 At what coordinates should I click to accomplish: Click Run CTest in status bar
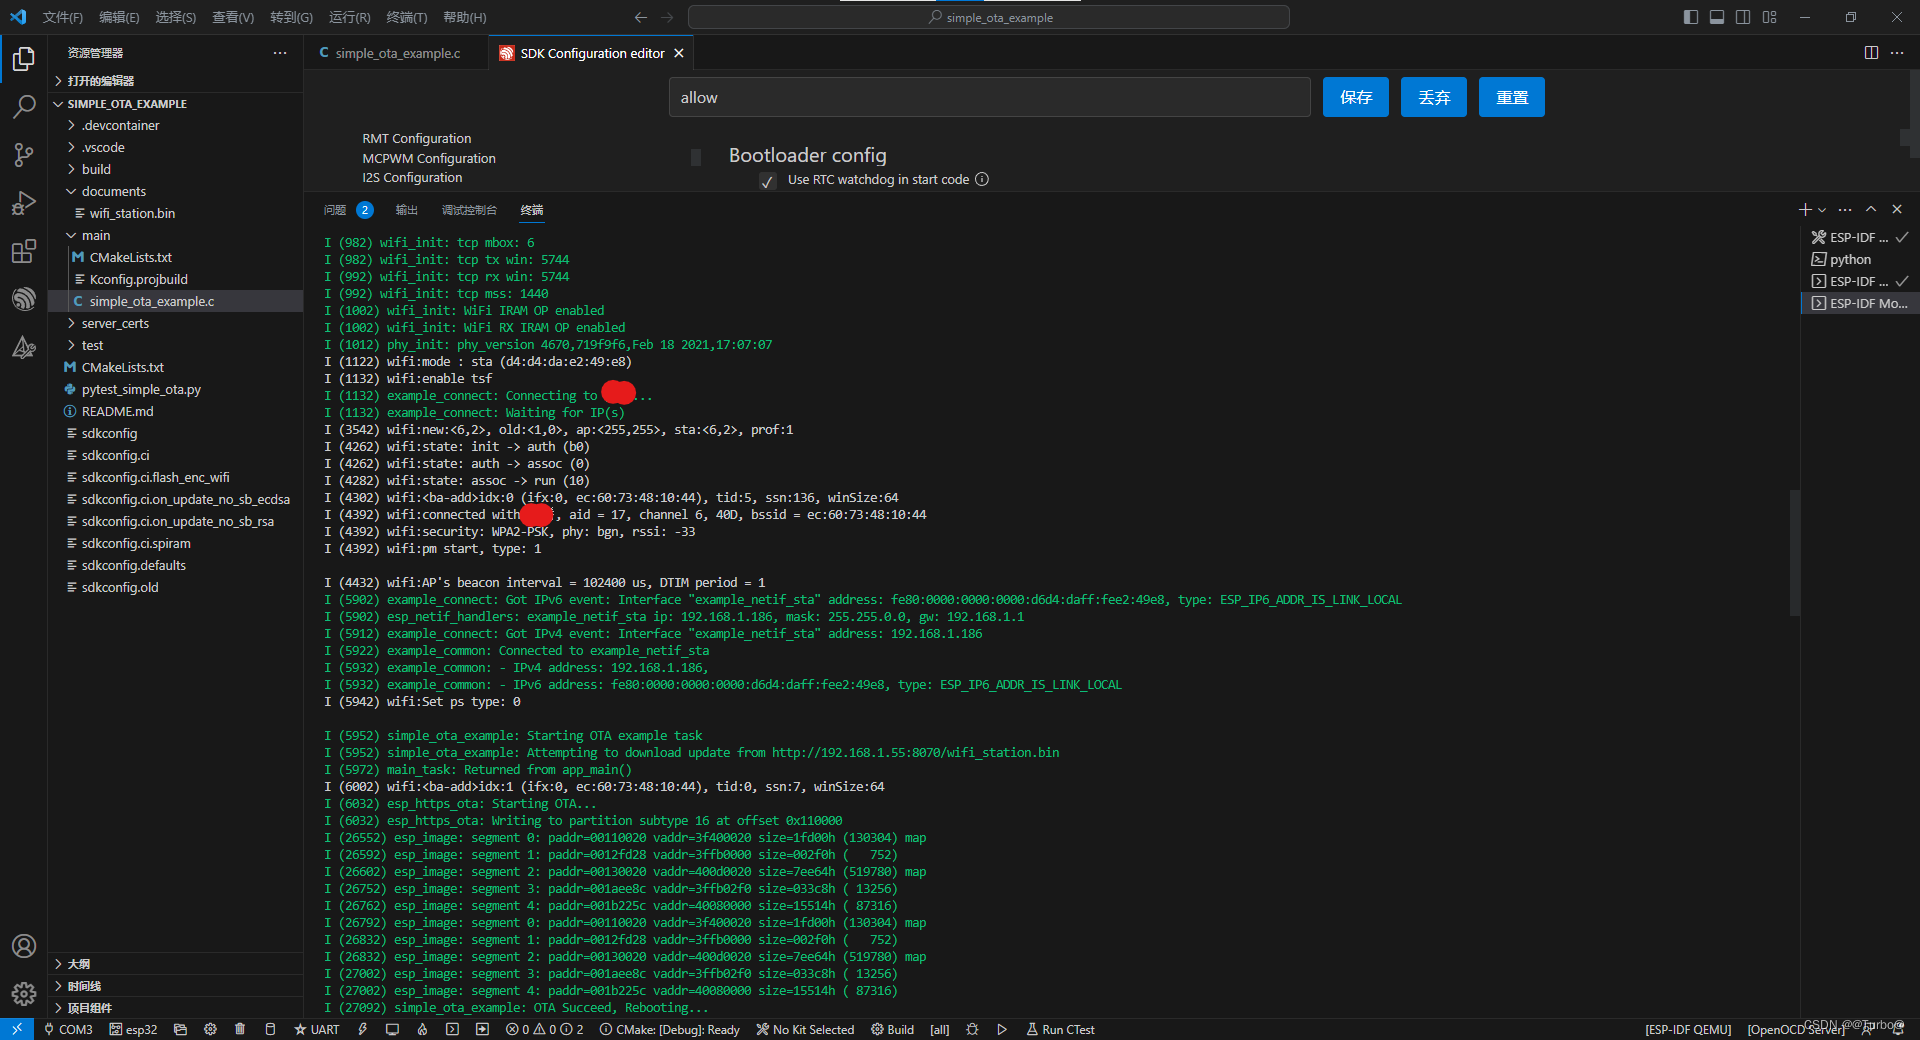[1060, 1029]
